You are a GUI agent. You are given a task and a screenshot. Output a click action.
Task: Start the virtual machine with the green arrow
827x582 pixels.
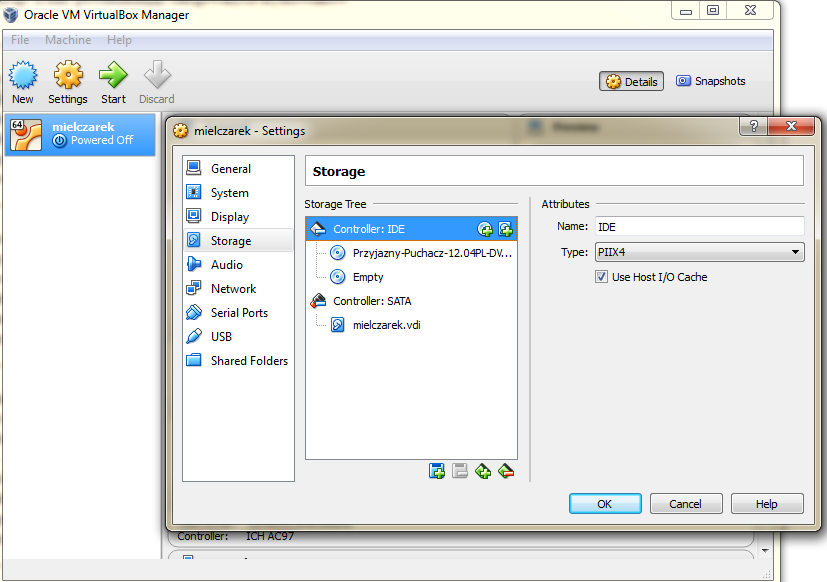pyautogui.click(x=113, y=75)
